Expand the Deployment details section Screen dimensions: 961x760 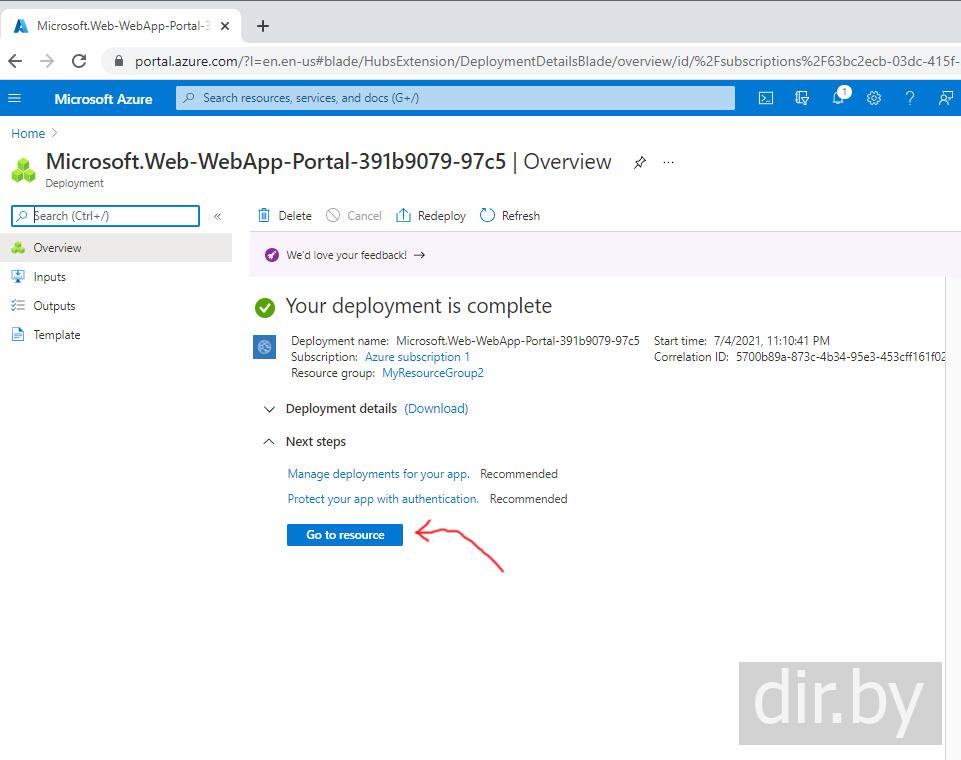(x=269, y=409)
